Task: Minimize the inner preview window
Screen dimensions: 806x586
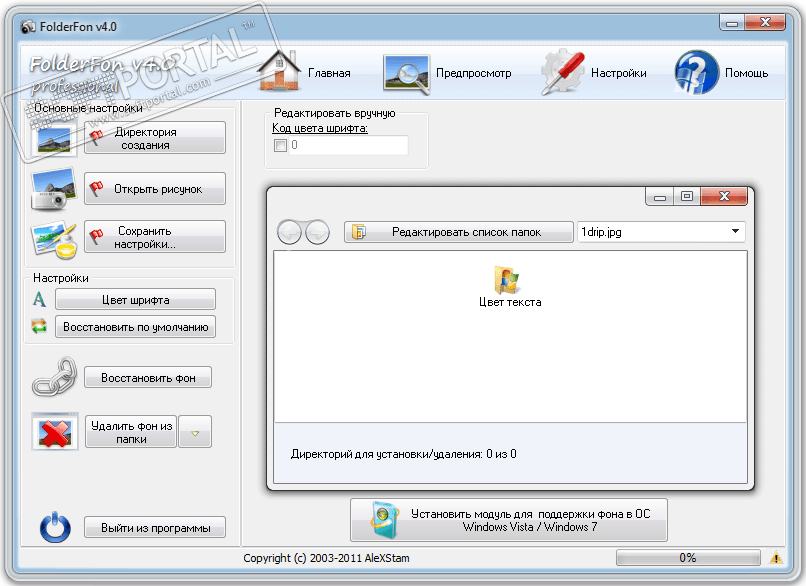Action: coord(660,197)
